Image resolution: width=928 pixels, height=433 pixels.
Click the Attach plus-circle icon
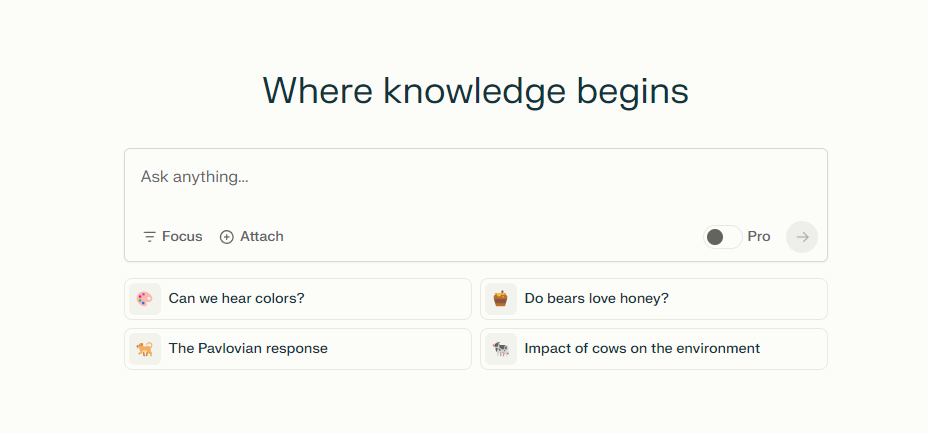tap(227, 237)
